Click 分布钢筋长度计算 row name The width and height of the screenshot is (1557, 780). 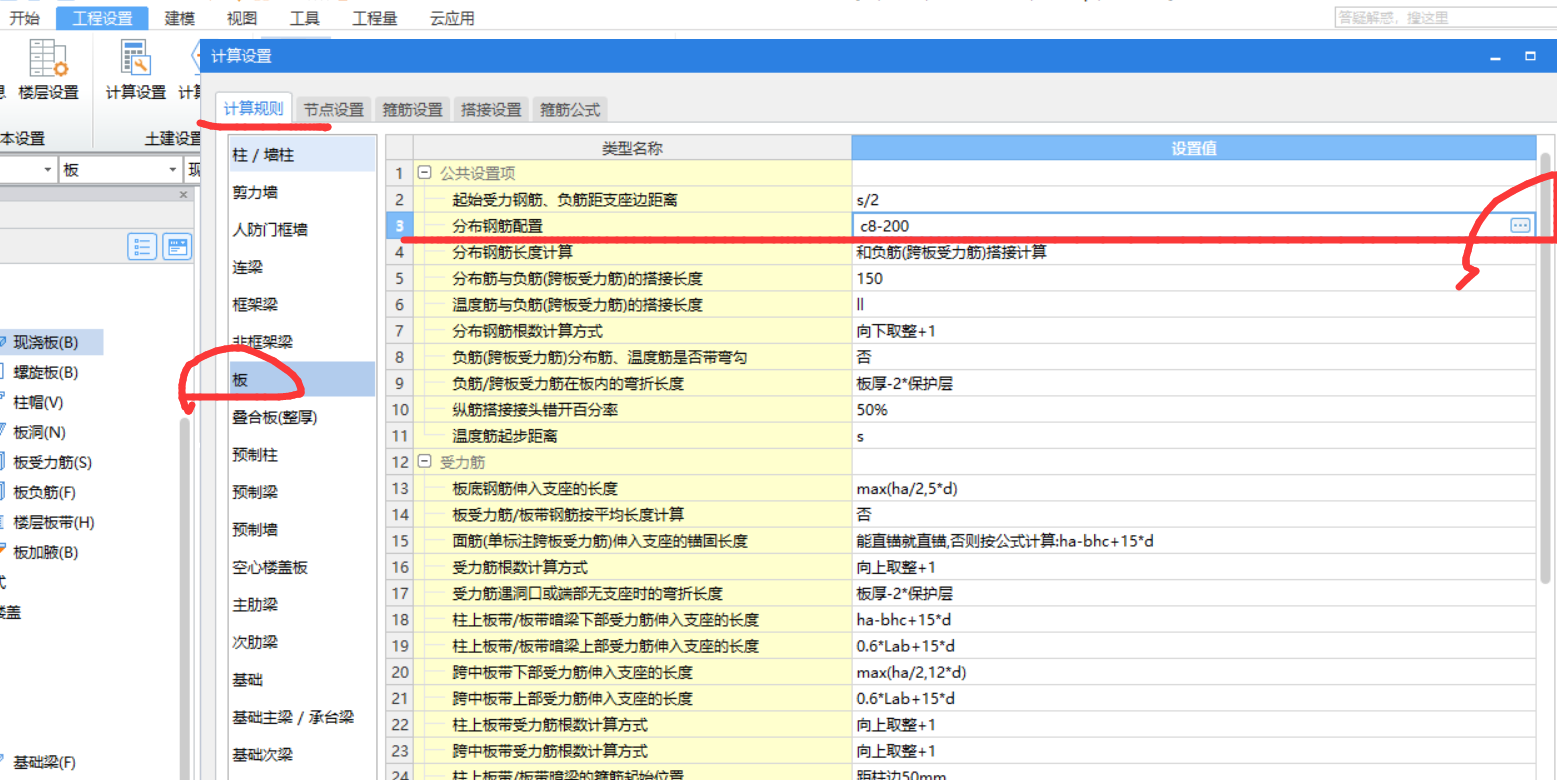tap(512, 252)
